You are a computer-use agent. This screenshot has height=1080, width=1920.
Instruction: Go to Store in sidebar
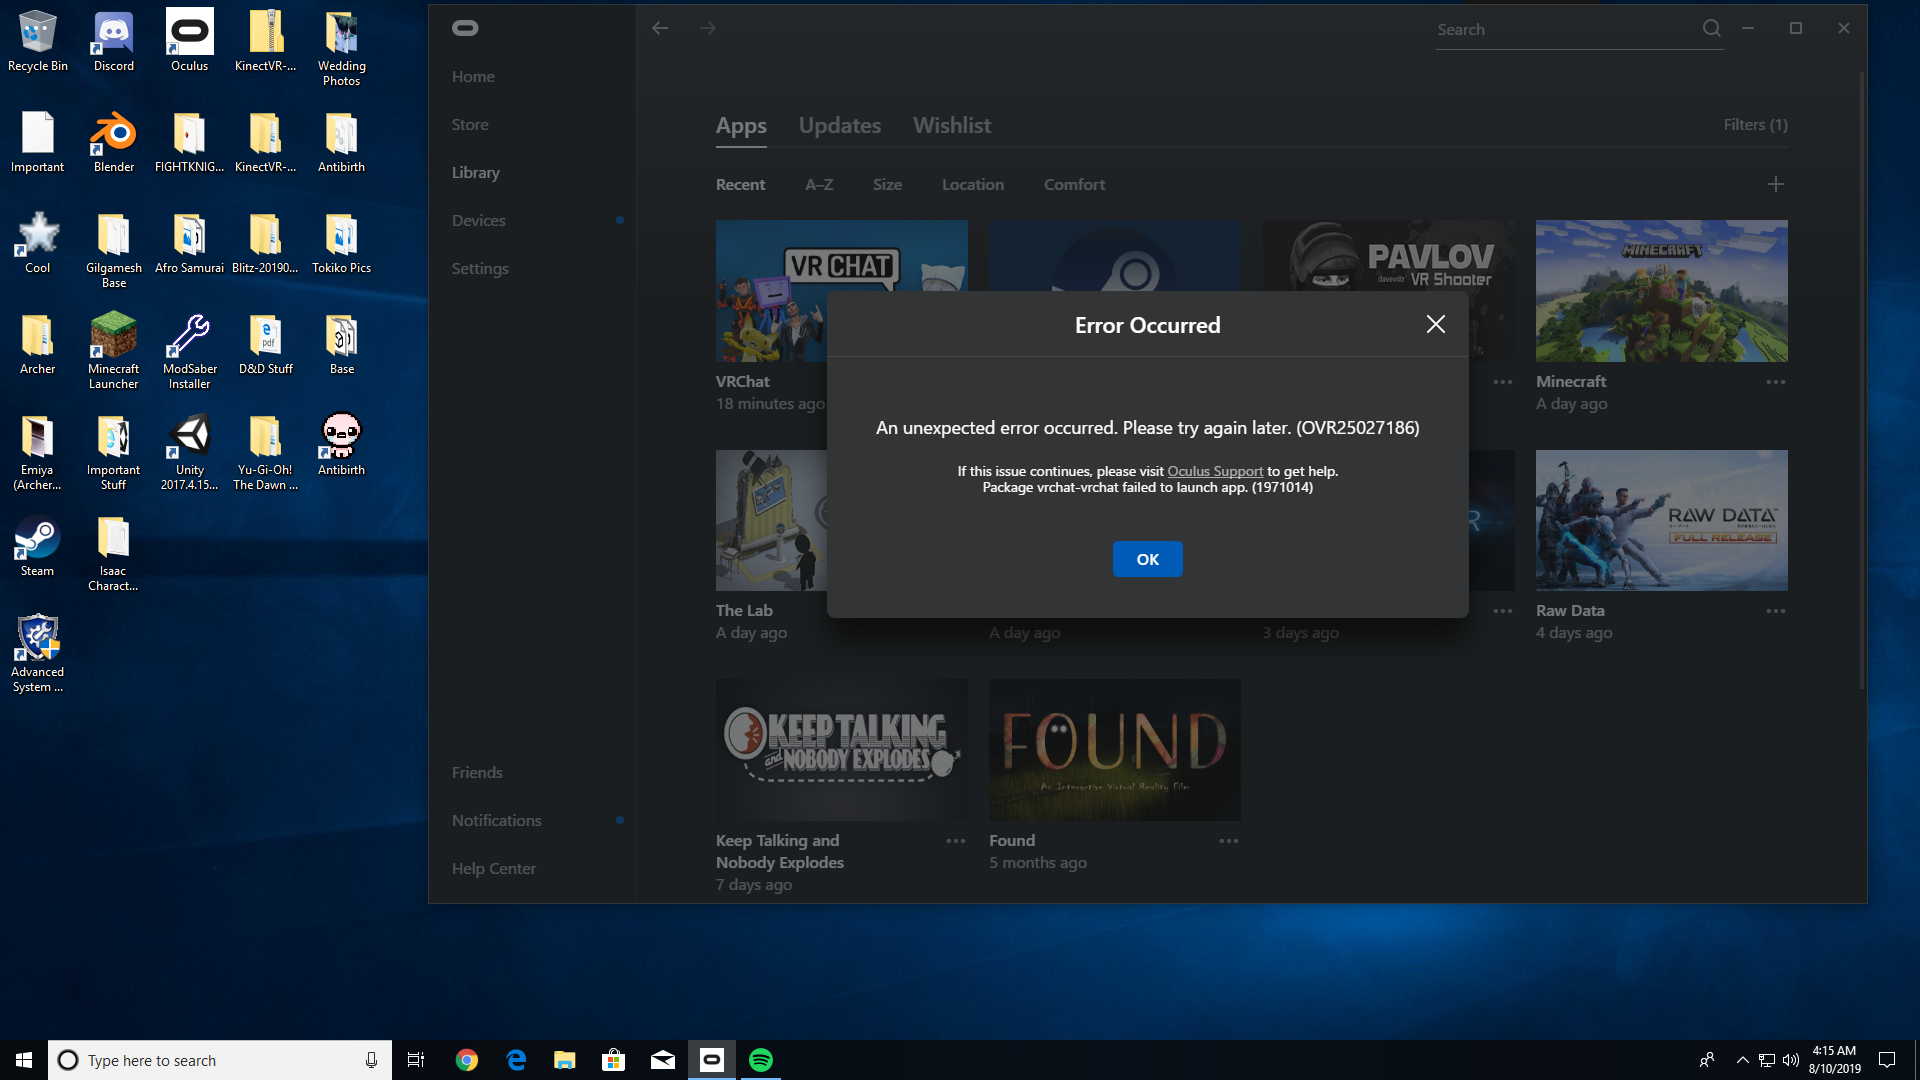[470, 125]
